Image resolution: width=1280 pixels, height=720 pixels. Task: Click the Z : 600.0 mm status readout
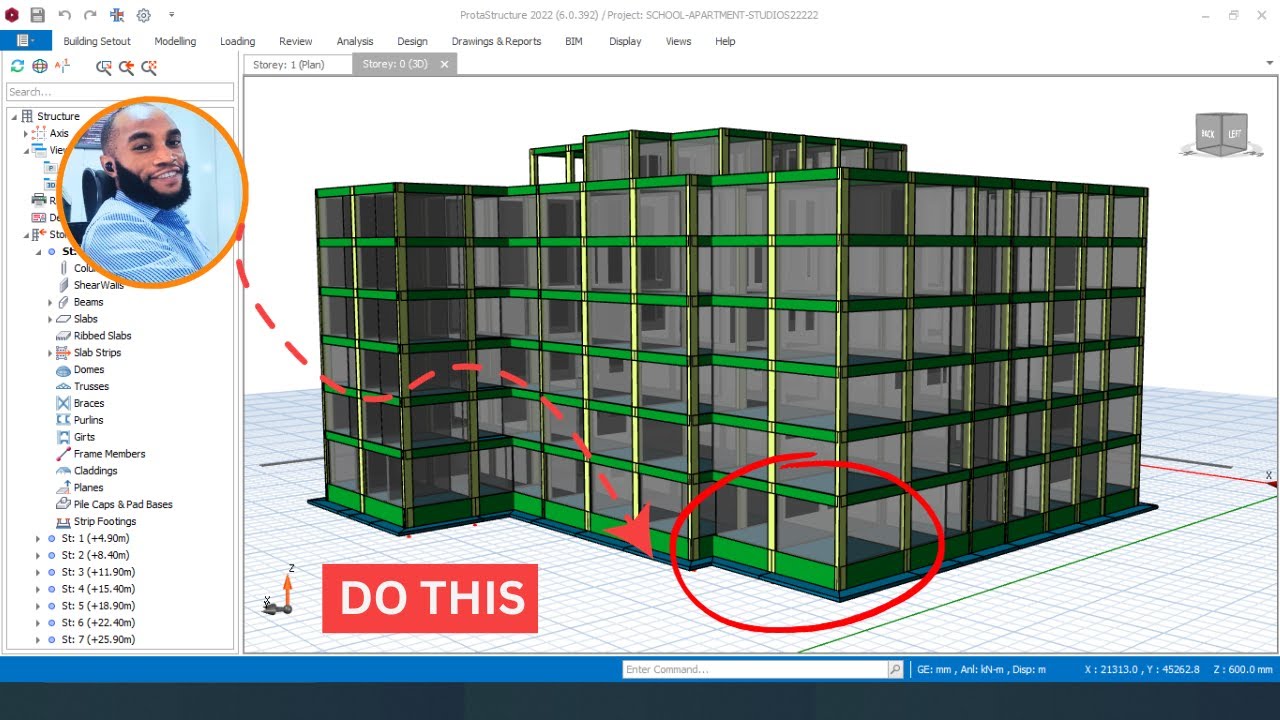(x=1242, y=670)
